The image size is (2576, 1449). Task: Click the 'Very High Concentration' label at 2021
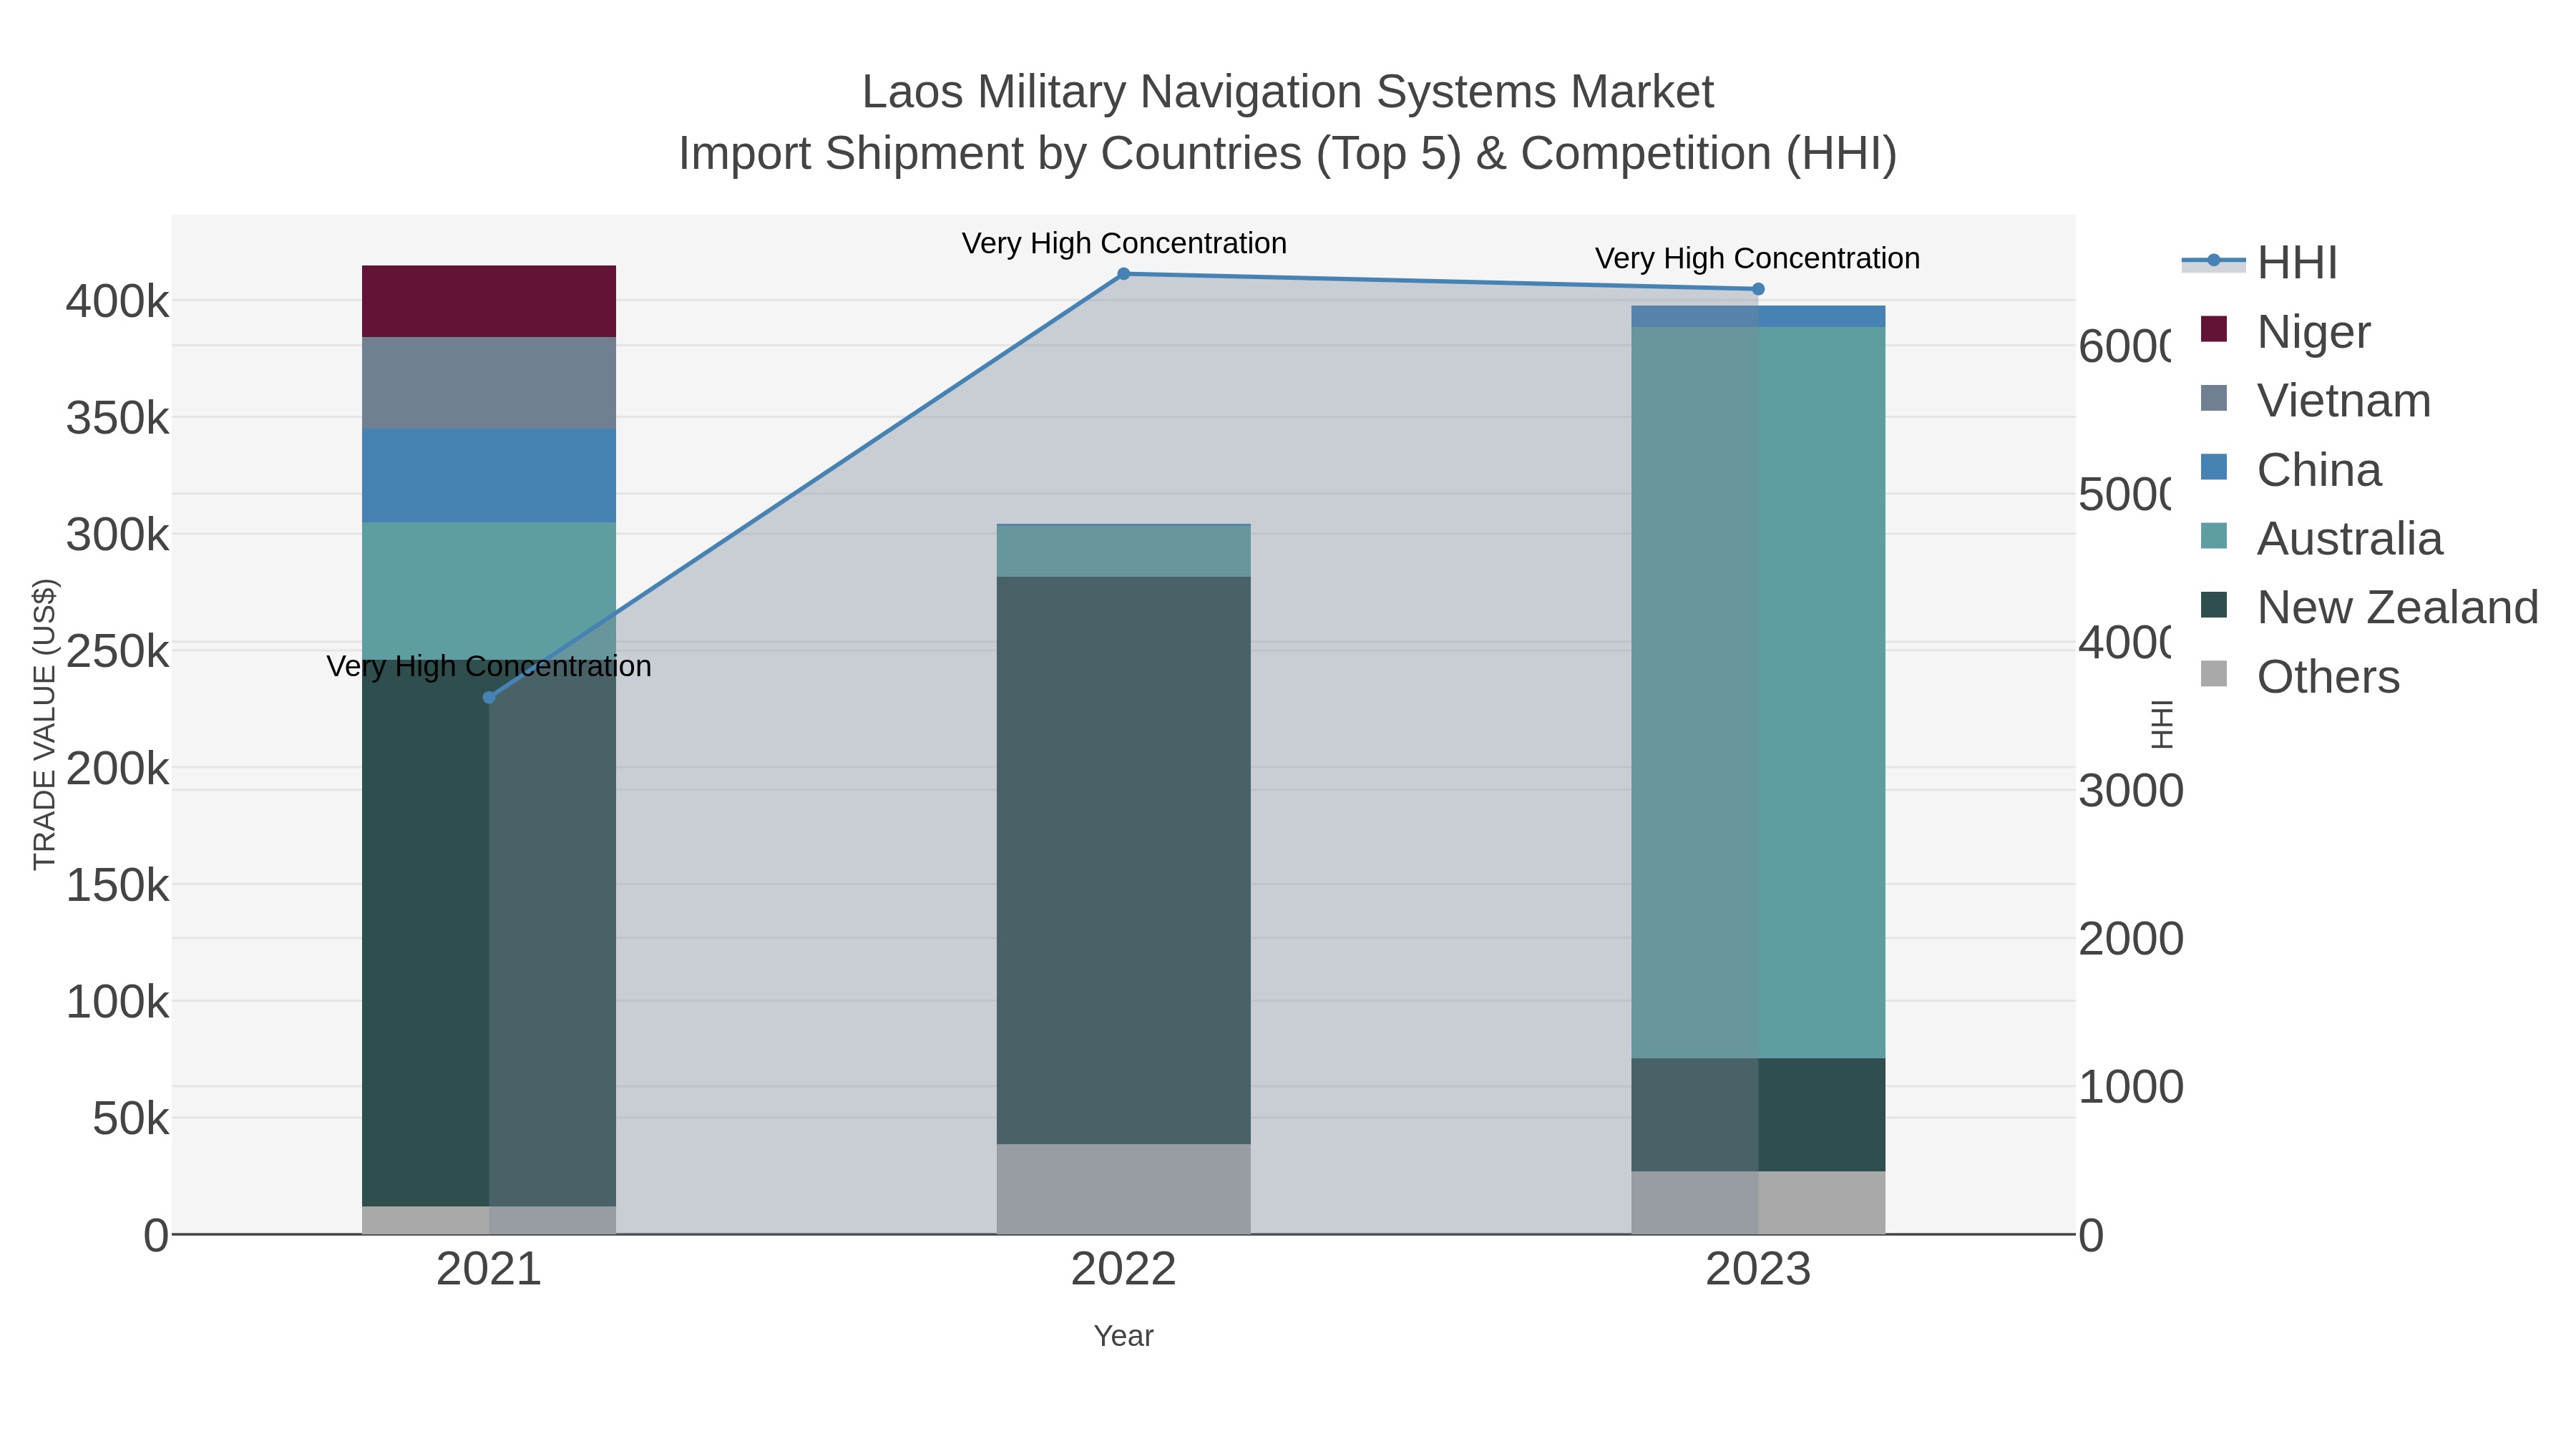coord(489,666)
